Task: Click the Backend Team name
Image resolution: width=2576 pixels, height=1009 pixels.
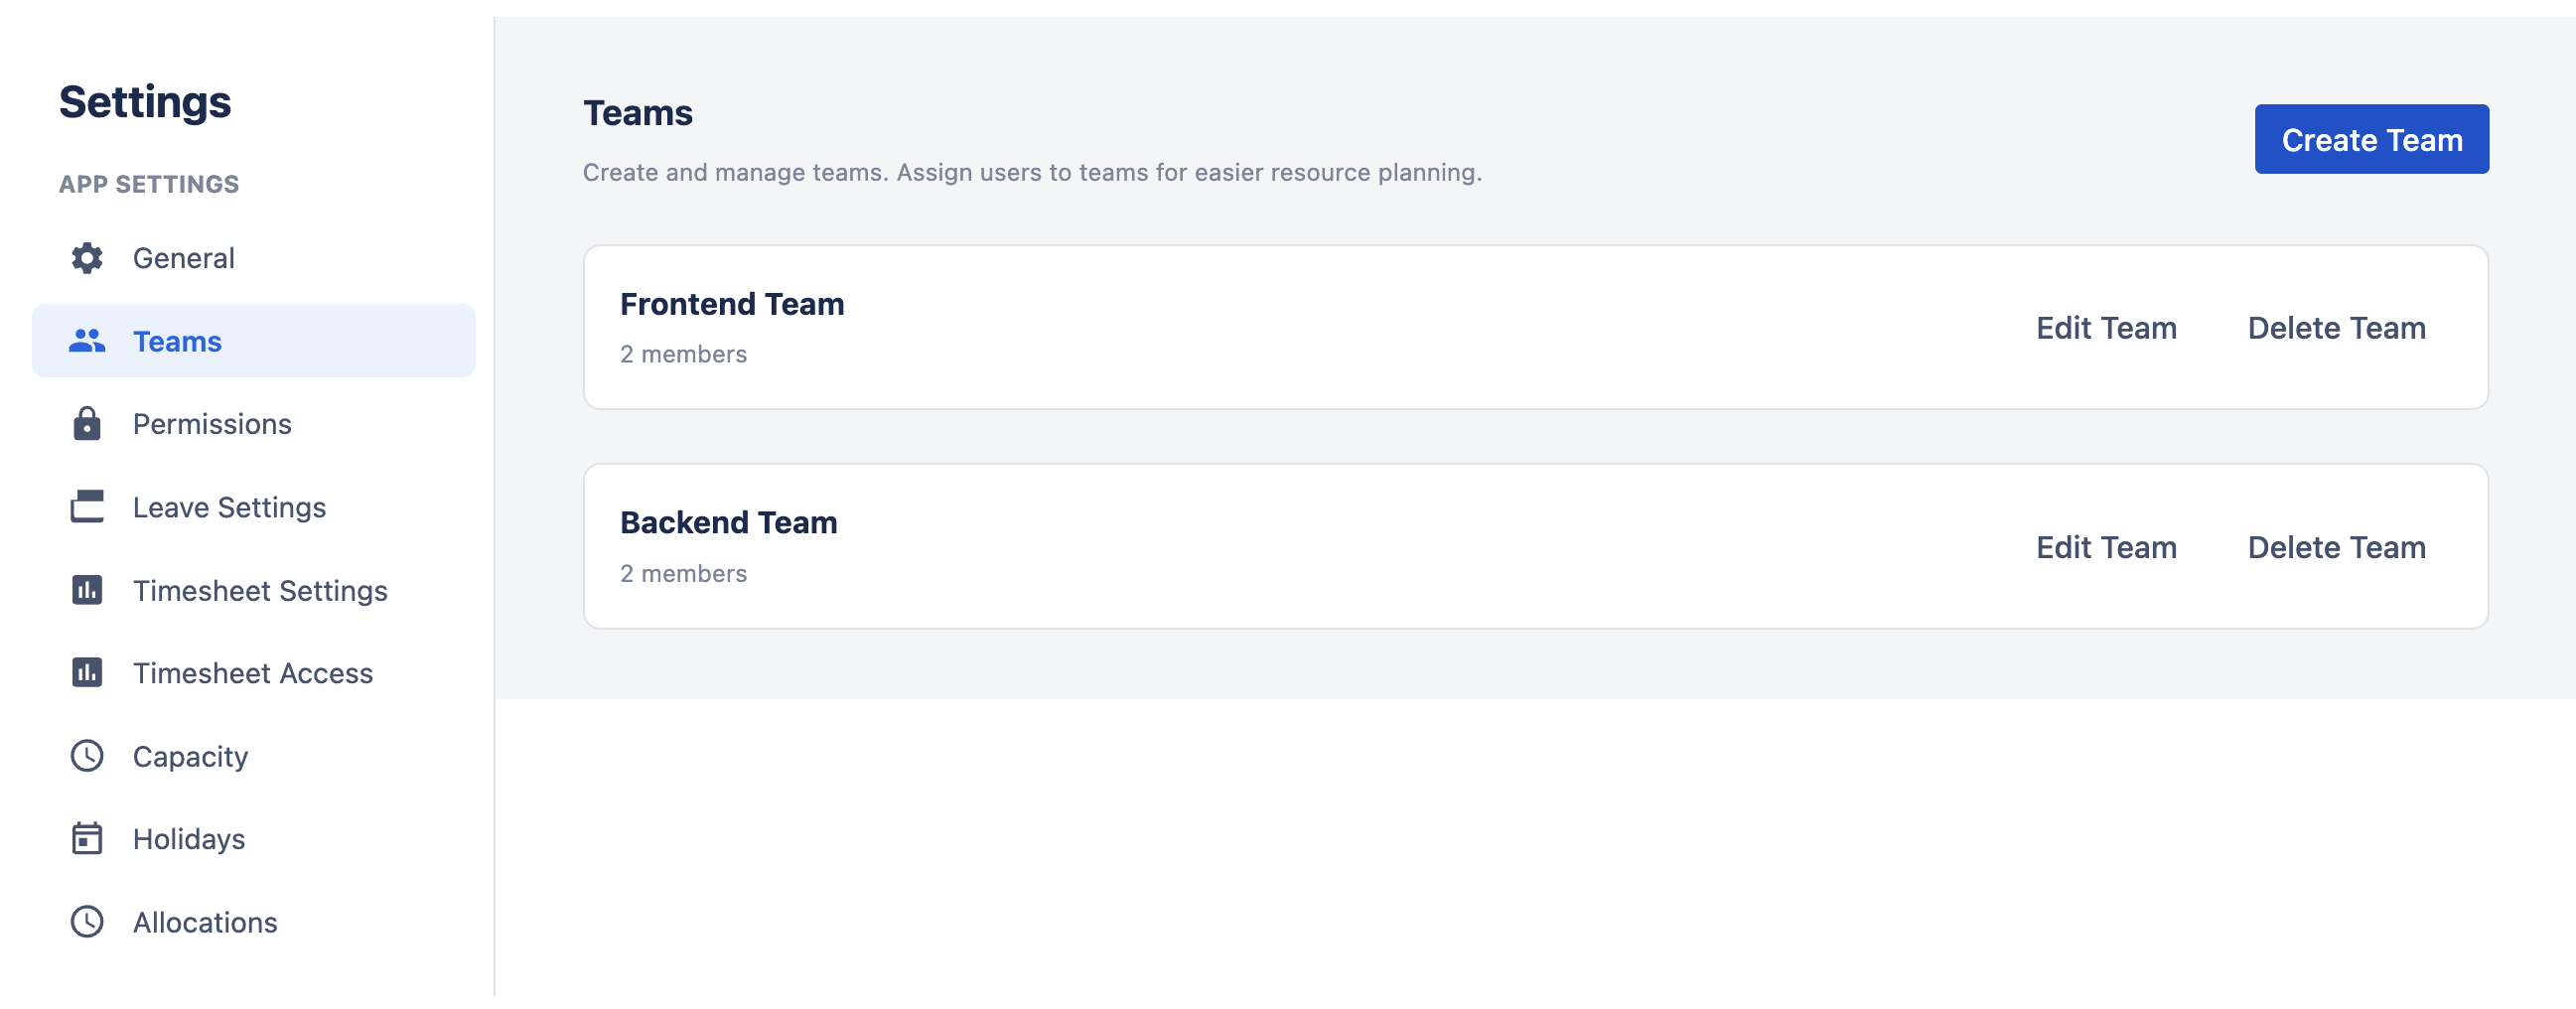Action: 728,521
